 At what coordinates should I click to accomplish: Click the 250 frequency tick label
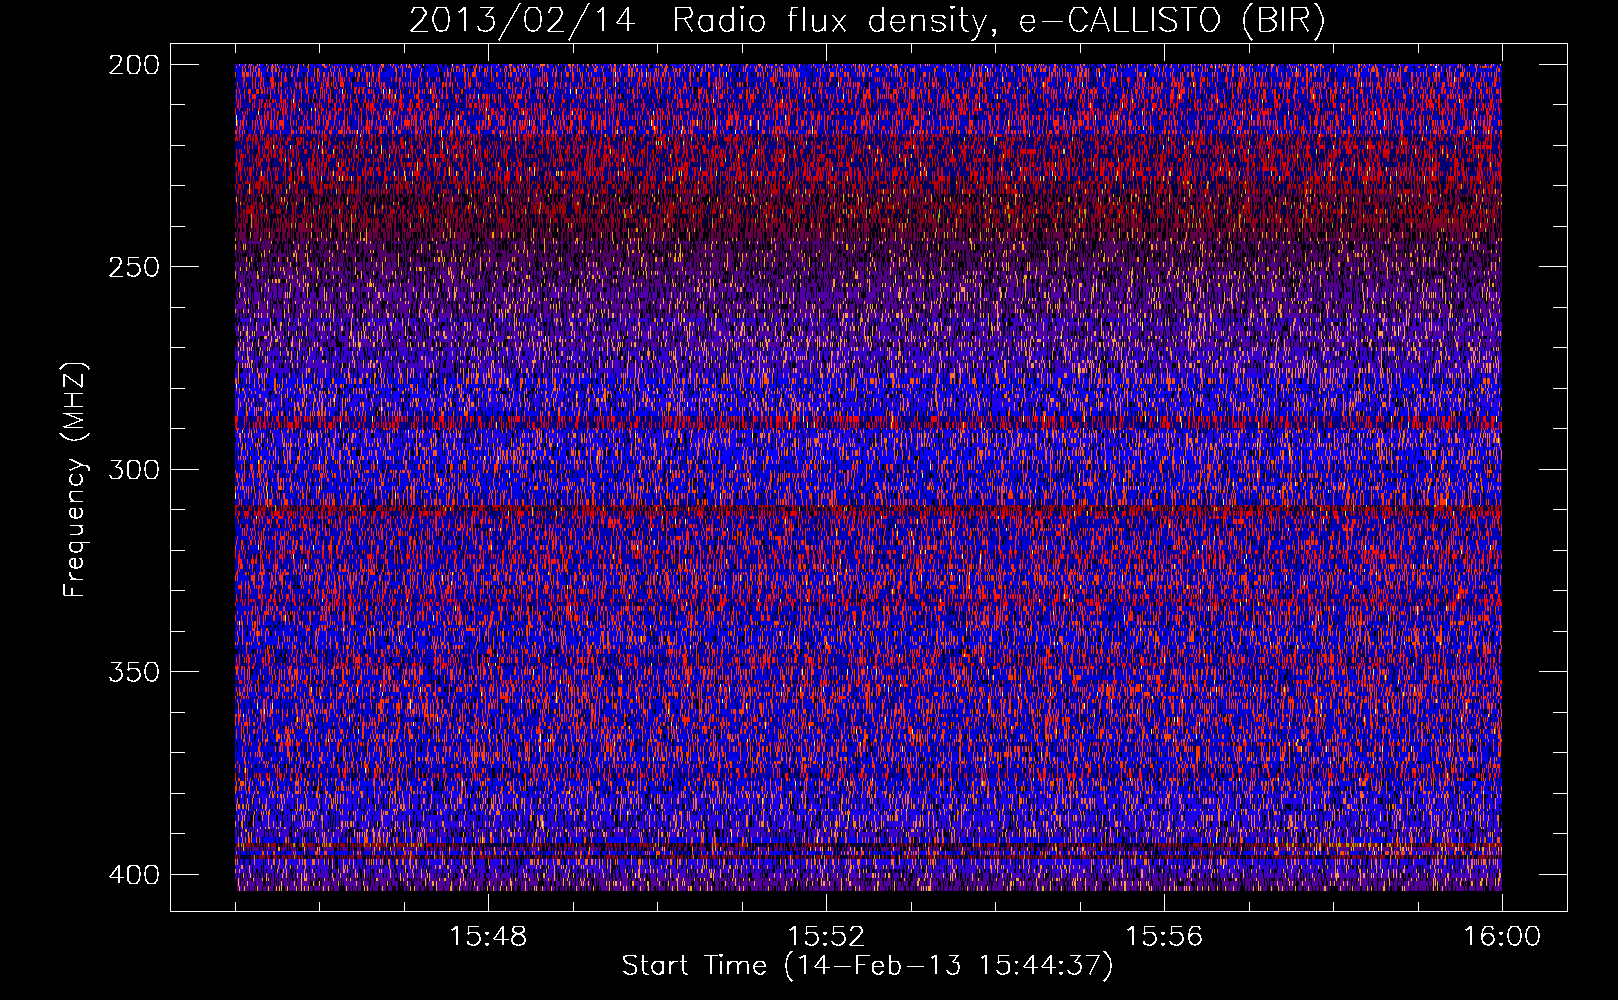point(133,267)
